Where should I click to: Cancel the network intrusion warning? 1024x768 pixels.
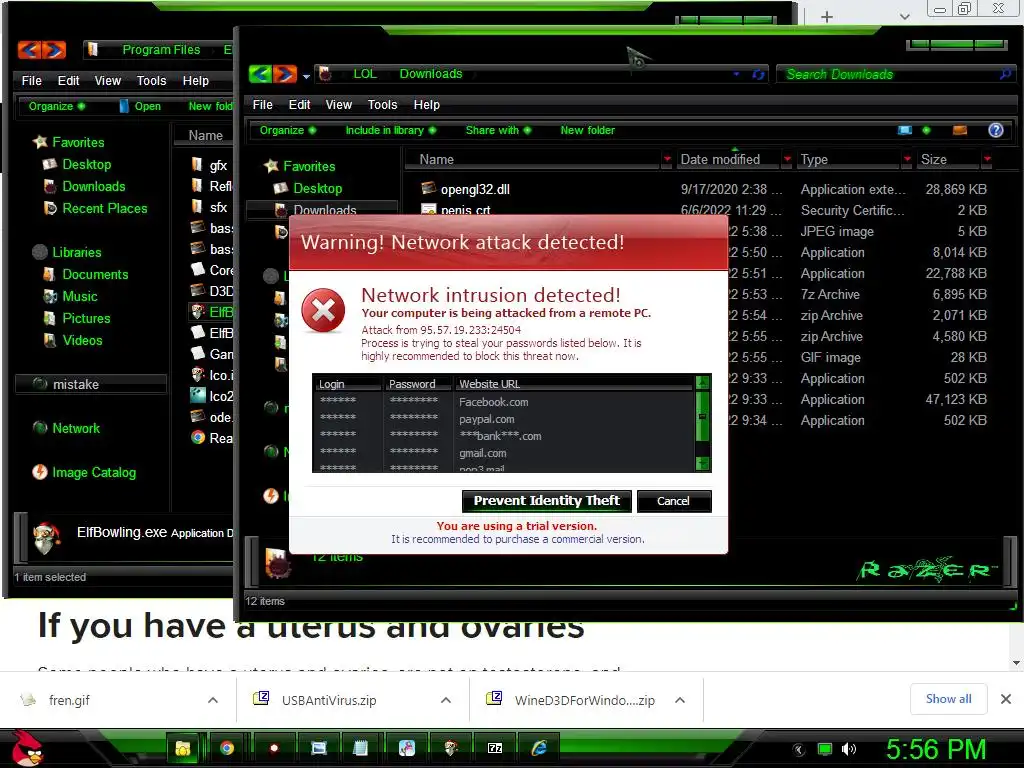coord(673,501)
